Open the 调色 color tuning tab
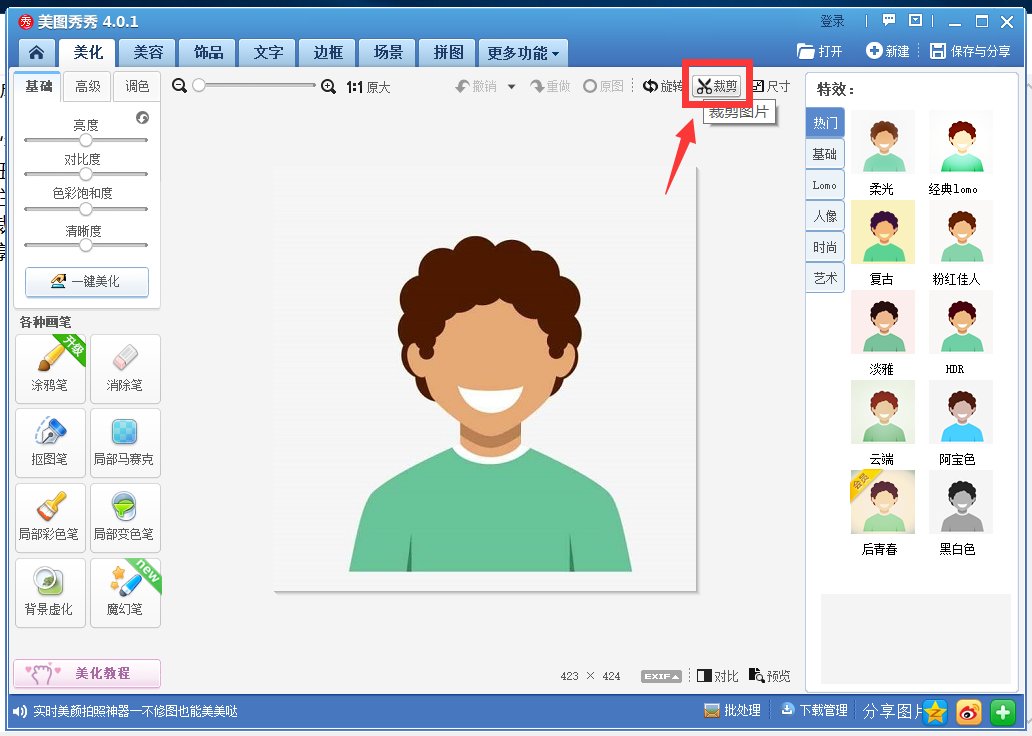Image resolution: width=1032 pixels, height=736 pixels. [x=137, y=86]
